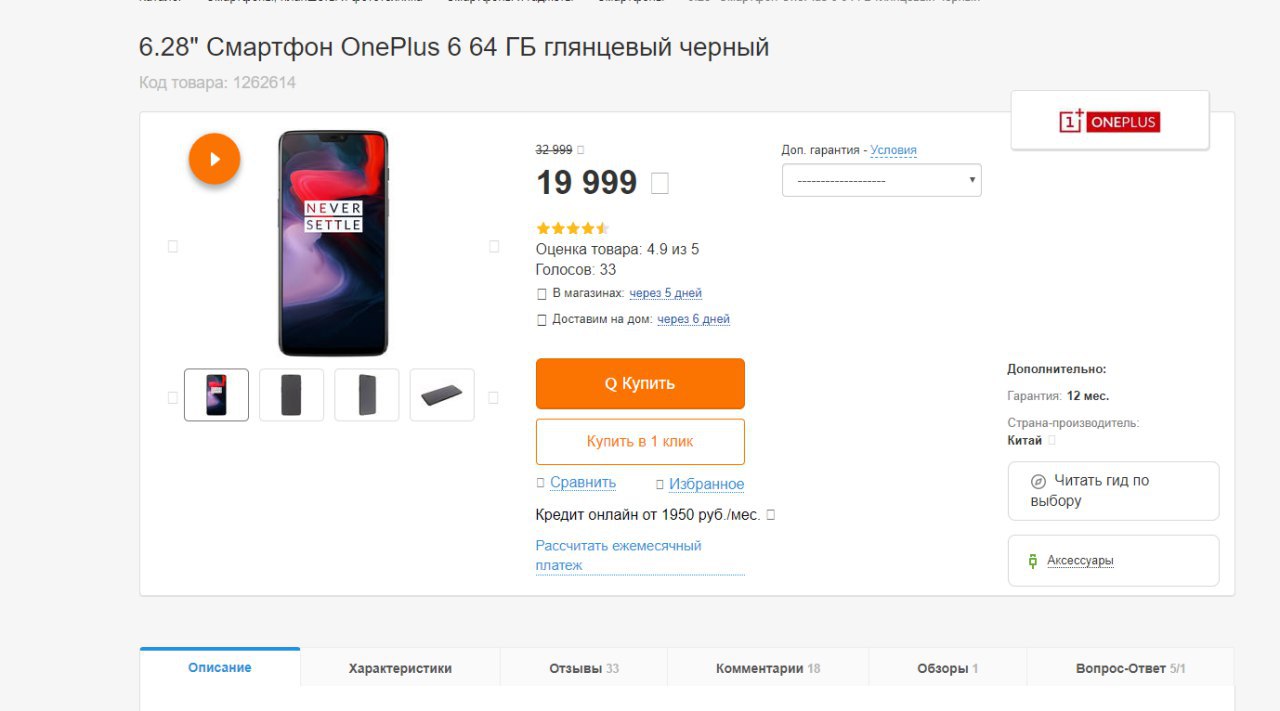This screenshot has height=711, width=1280.
Task: Switch to the Характеристики tab
Action: pyautogui.click(x=400, y=668)
